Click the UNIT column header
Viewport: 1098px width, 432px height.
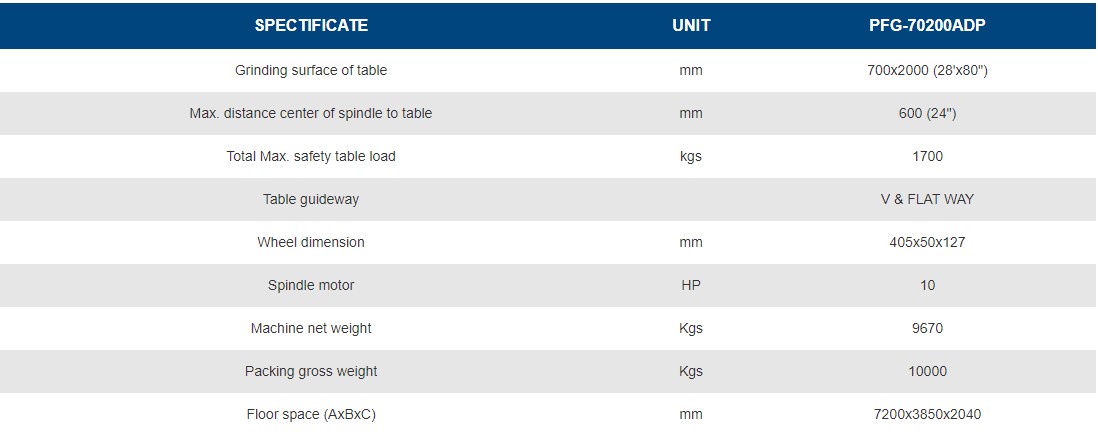click(x=691, y=26)
